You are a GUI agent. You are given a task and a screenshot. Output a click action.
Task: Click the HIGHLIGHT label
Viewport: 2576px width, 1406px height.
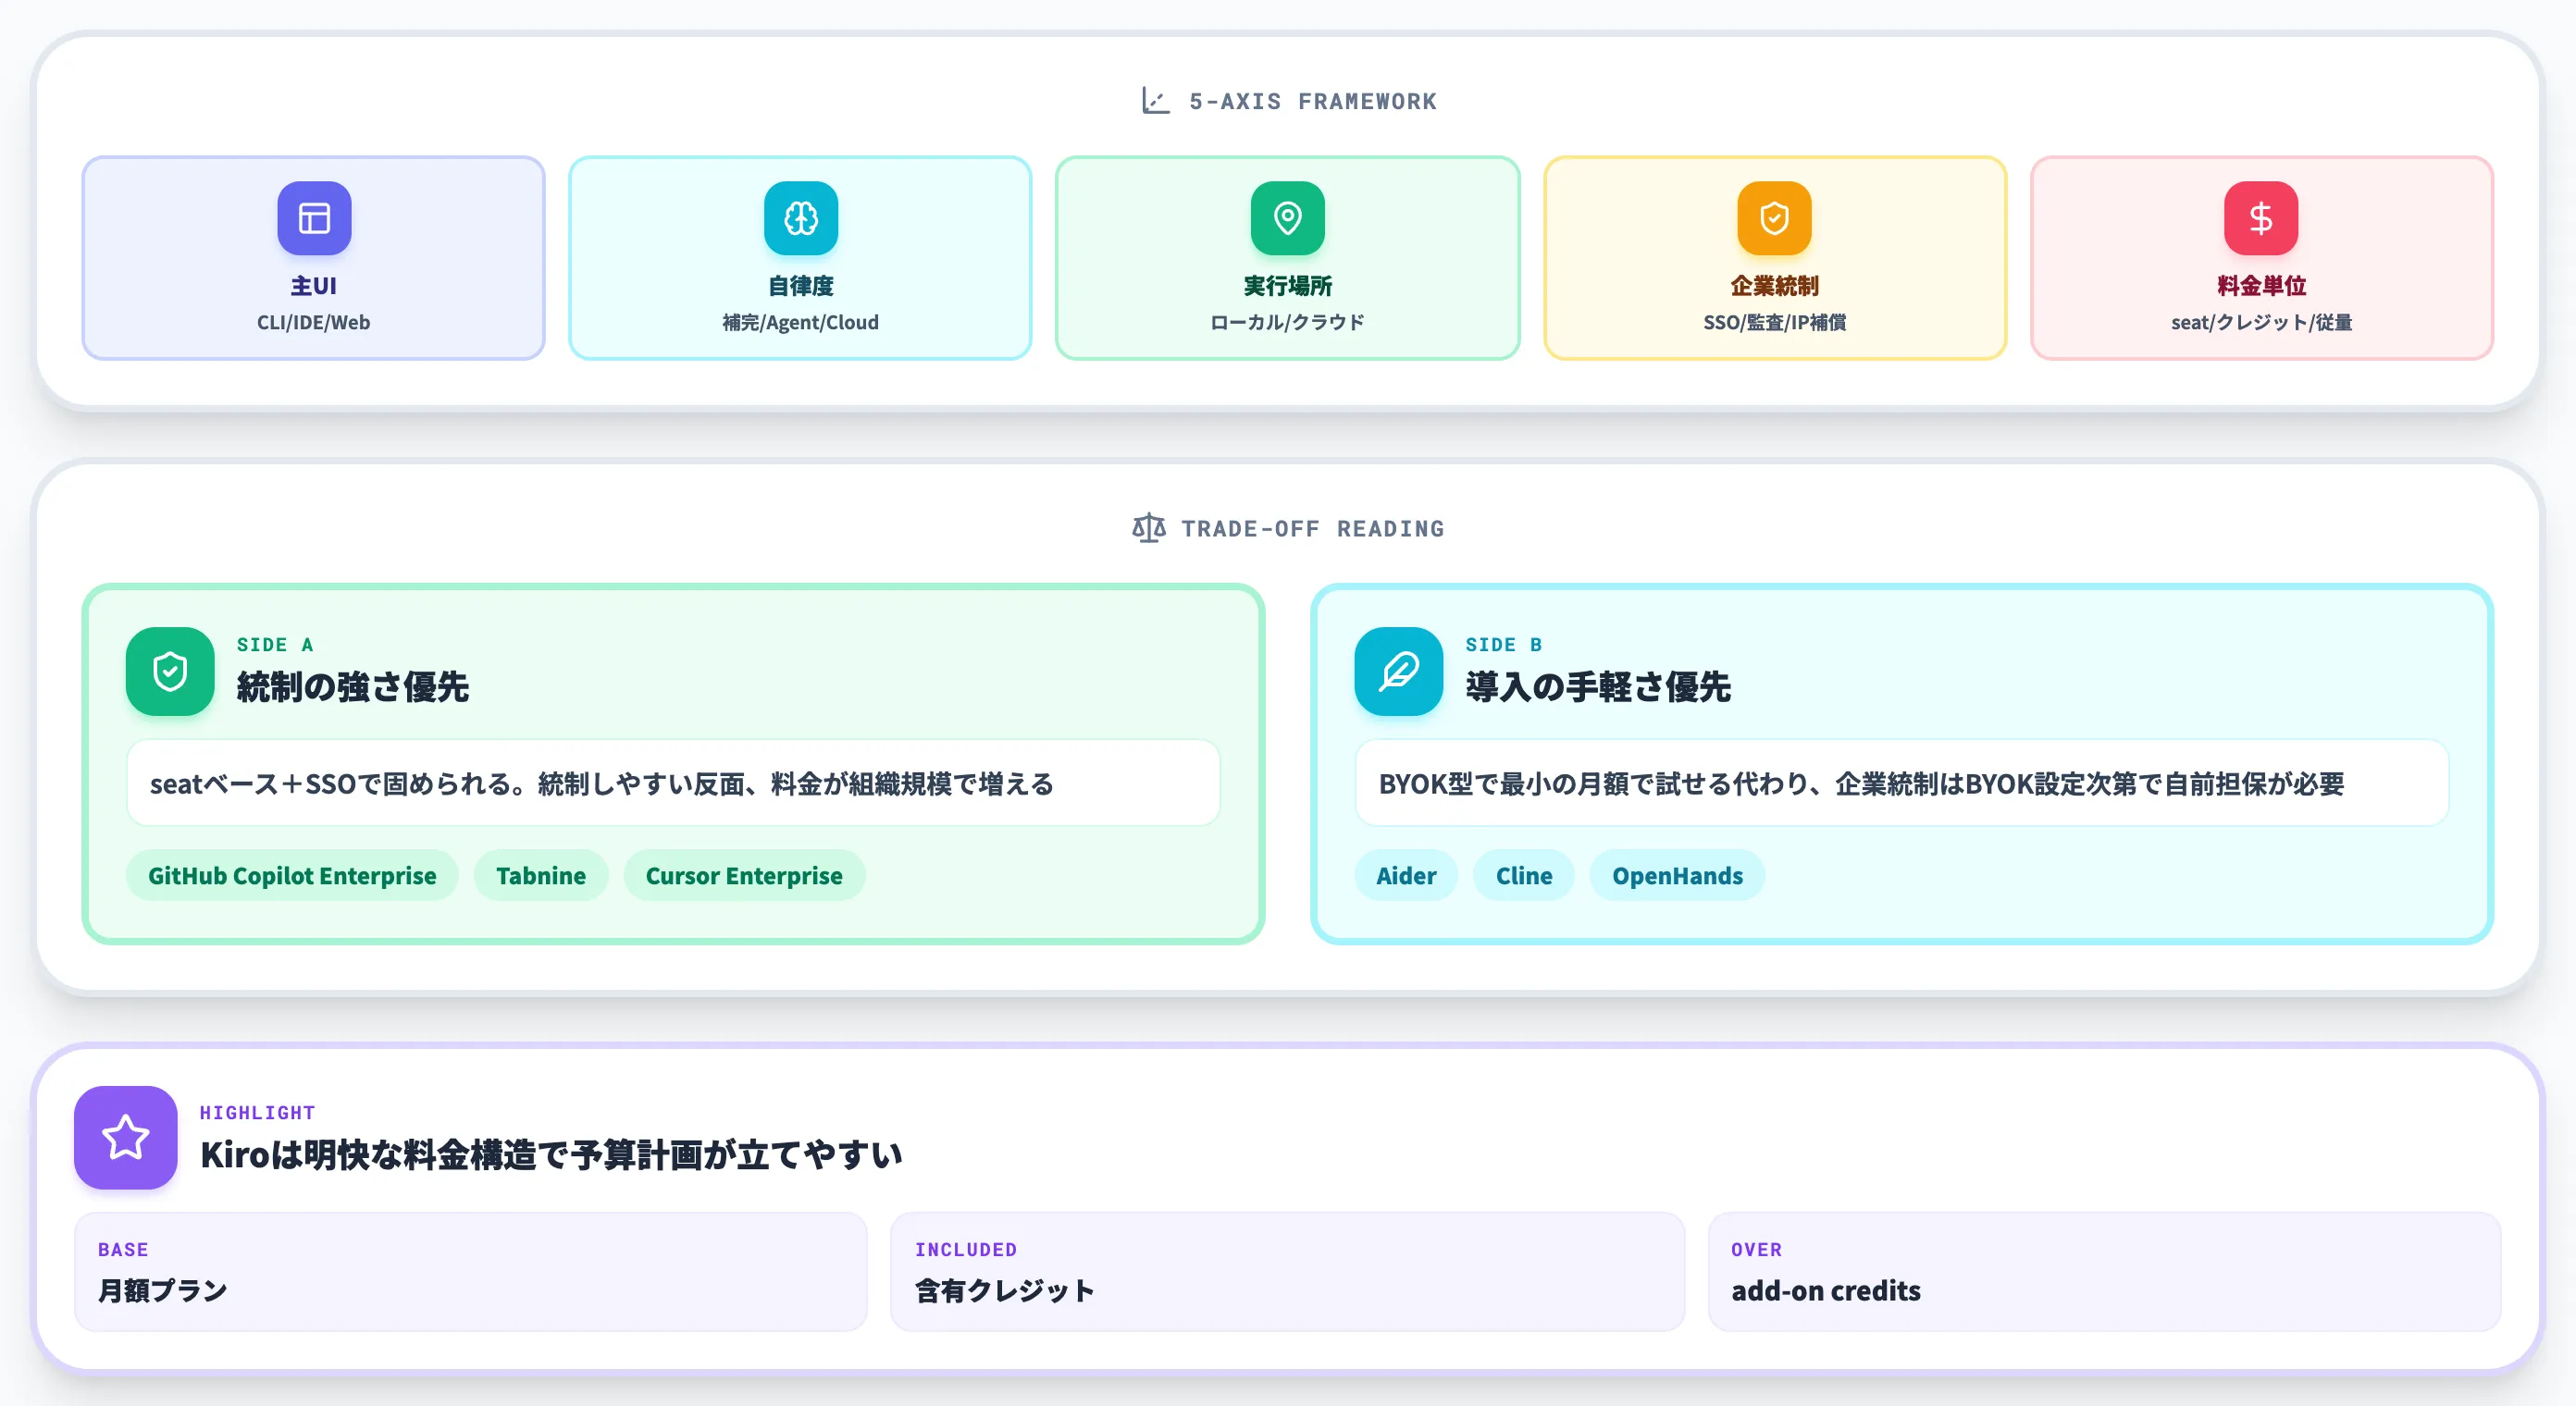pyautogui.click(x=257, y=1113)
